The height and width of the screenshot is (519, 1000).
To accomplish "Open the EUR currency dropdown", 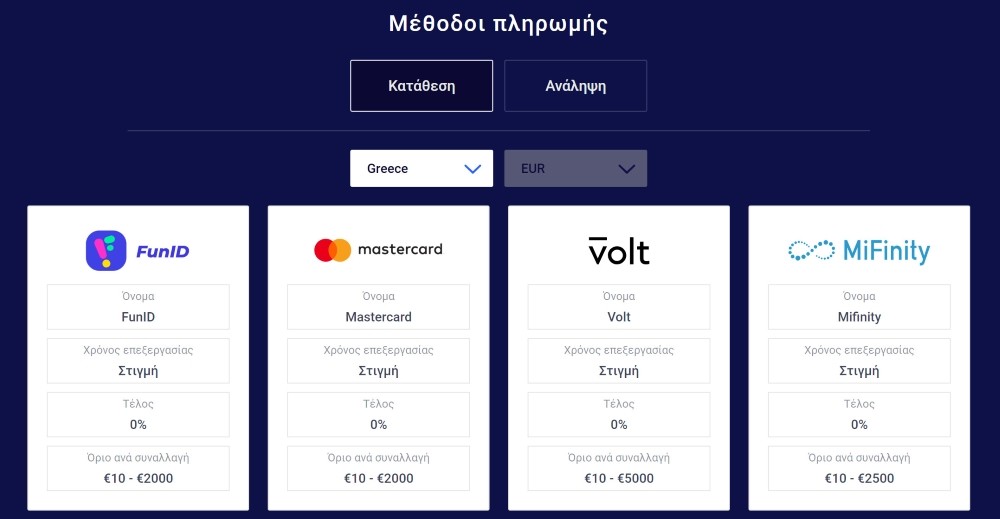I will tap(575, 169).
